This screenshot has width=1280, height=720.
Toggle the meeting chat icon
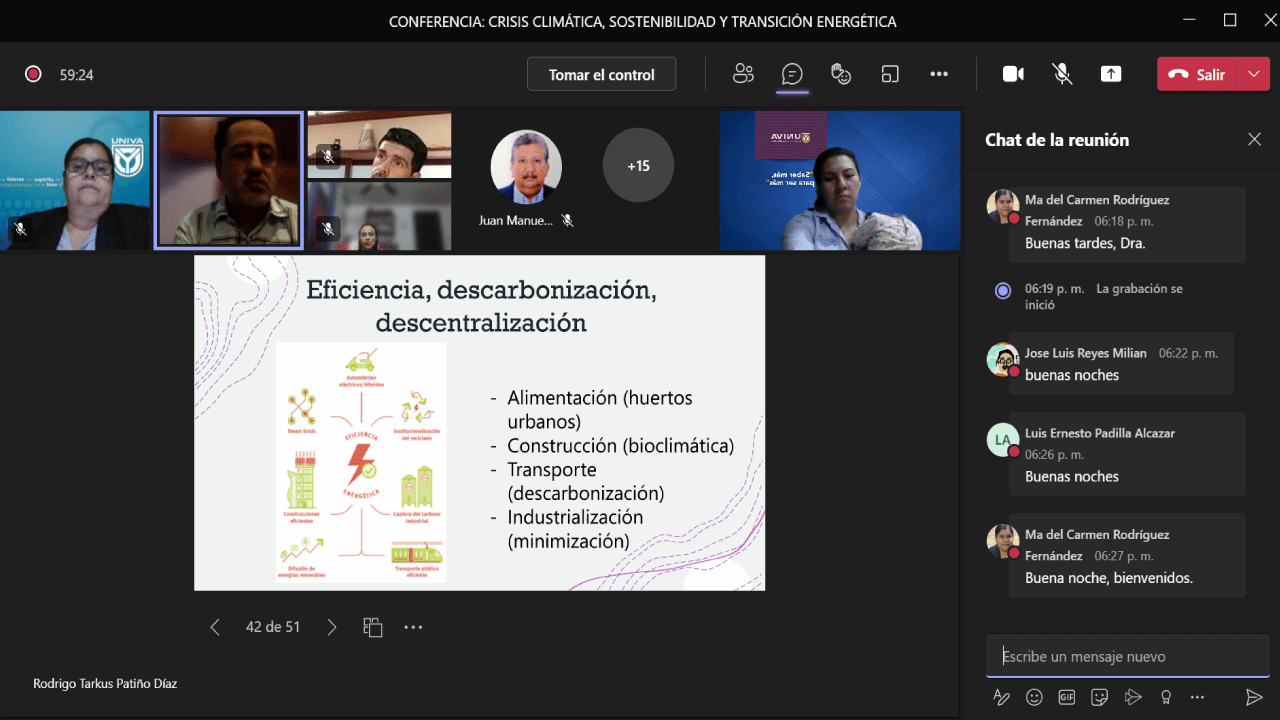click(792, 74)
